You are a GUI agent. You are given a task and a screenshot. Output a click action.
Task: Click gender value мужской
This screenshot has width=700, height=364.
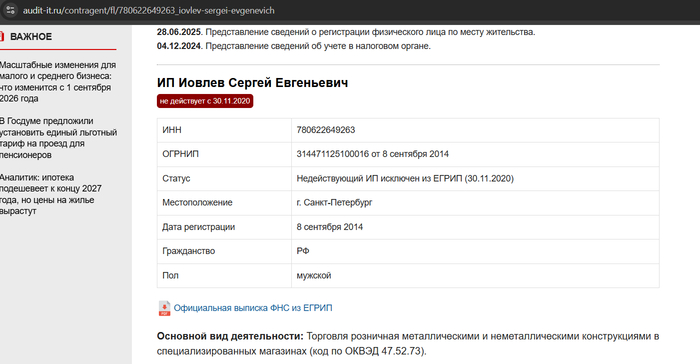click(x=314, y=276)
